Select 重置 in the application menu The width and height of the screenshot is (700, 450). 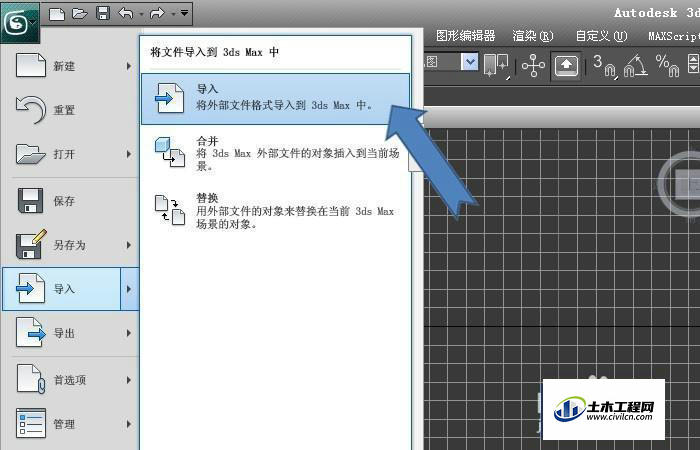(70, 110)
